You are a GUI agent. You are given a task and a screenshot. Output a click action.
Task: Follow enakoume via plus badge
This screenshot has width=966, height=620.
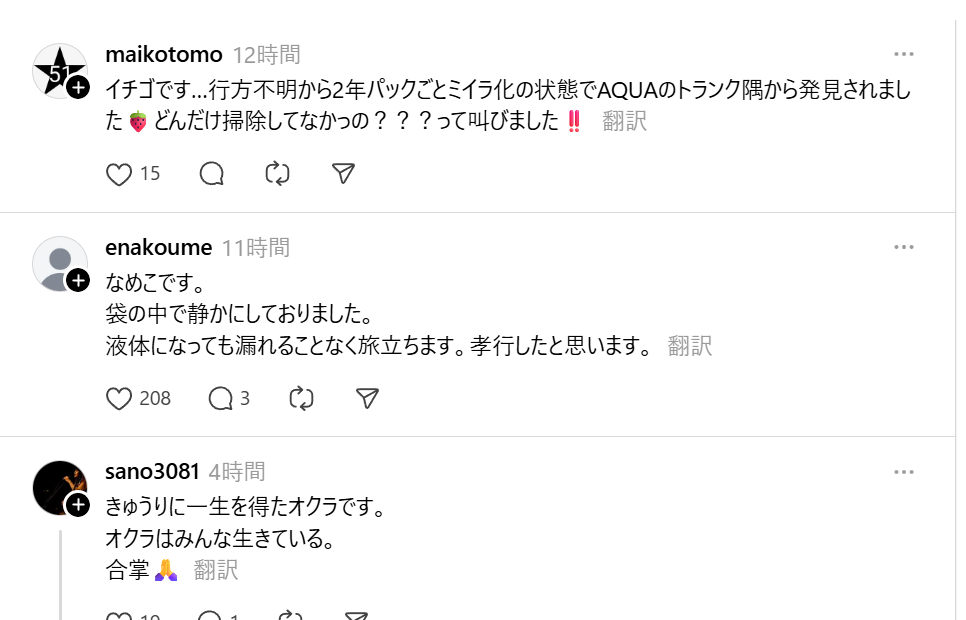tap(79, 281)
